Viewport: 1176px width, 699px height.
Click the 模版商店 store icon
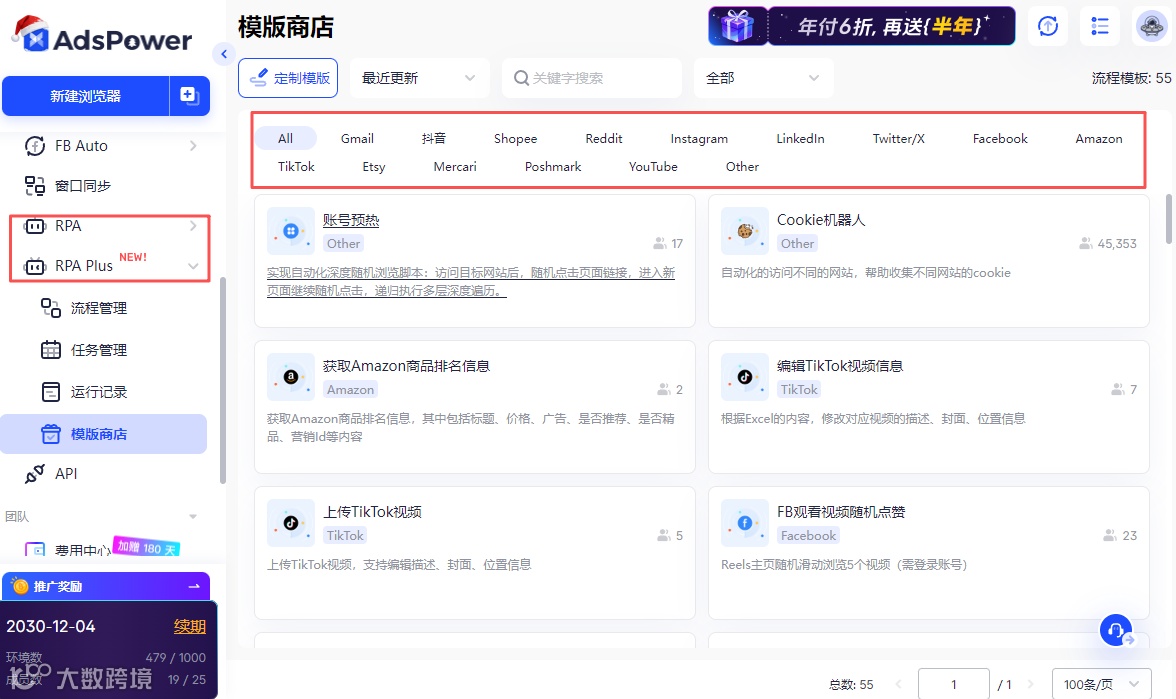[50, 434]
